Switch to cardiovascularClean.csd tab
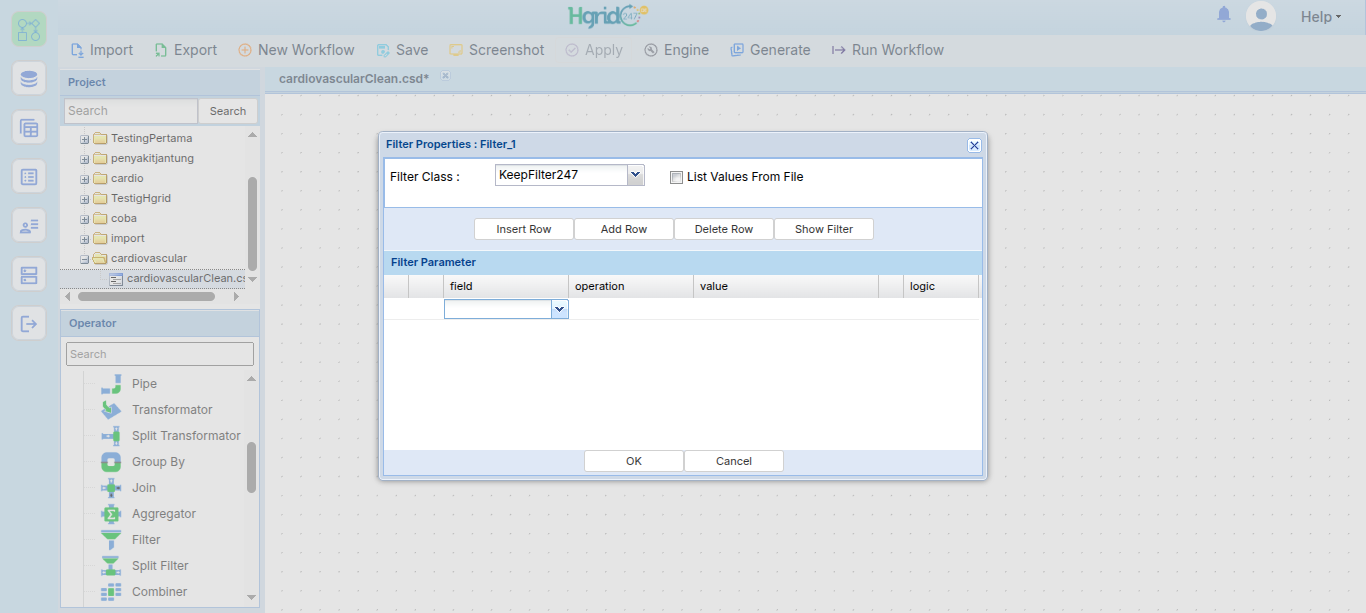This screenshot has height=613, width=1366. tap(354, 78)
